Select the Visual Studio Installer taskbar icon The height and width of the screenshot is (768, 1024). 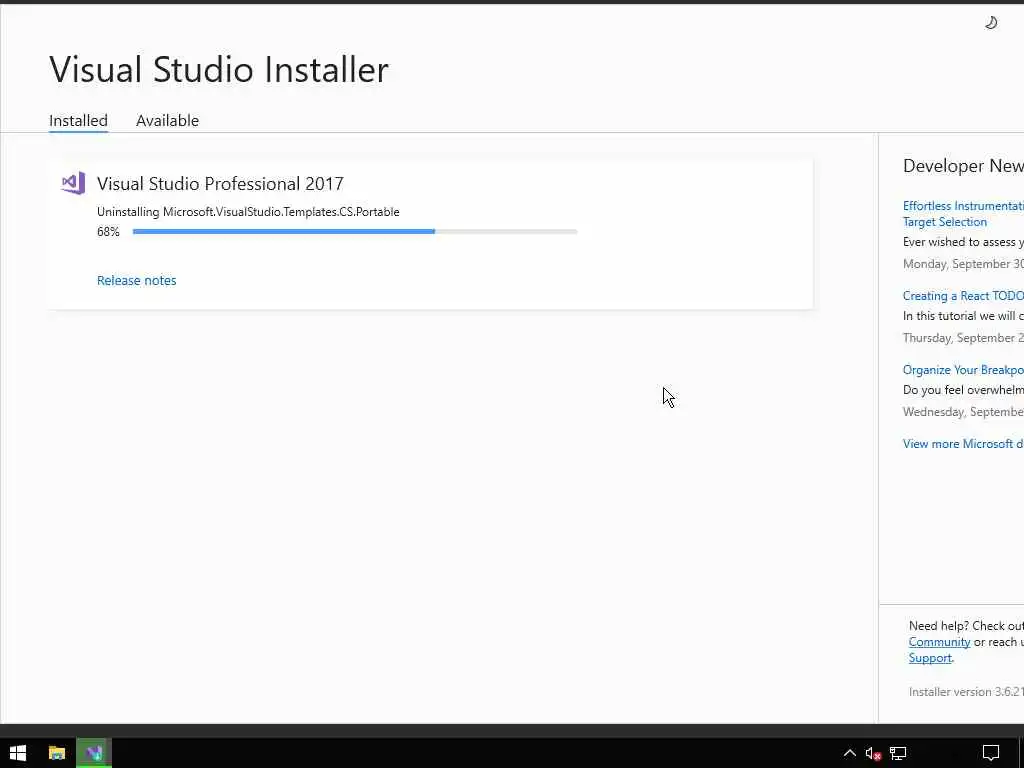[x=94, y=753]
